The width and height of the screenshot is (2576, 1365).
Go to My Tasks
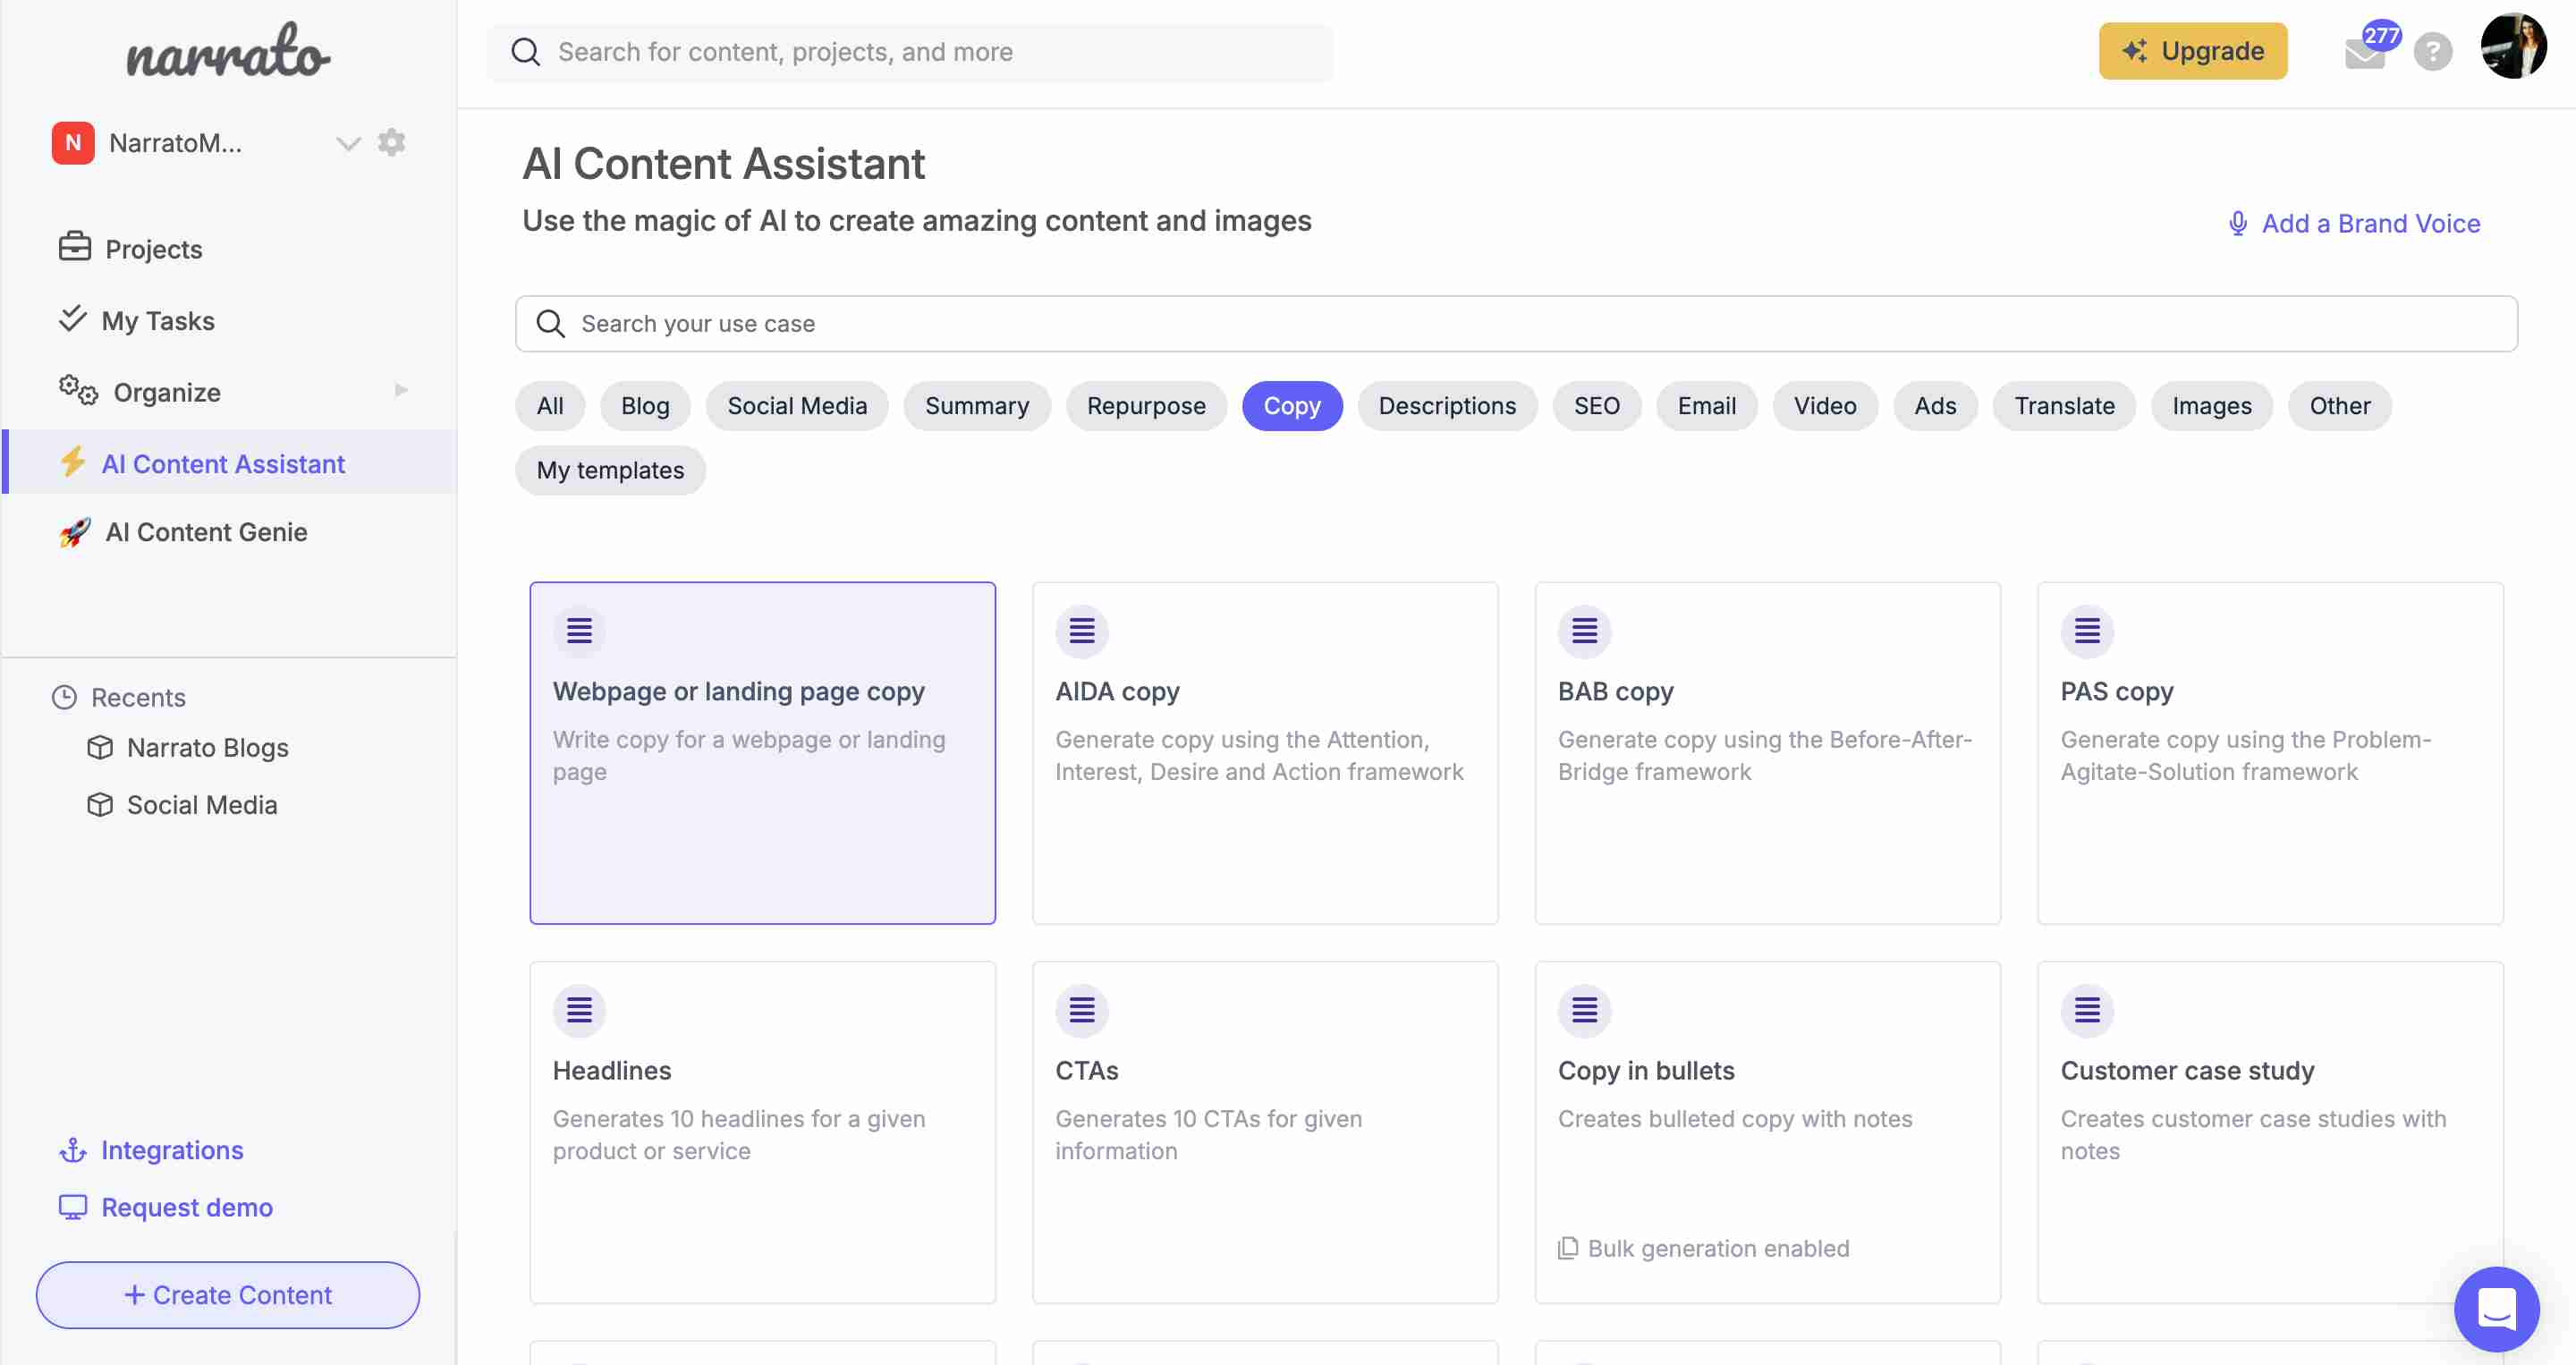coord(158,320)
